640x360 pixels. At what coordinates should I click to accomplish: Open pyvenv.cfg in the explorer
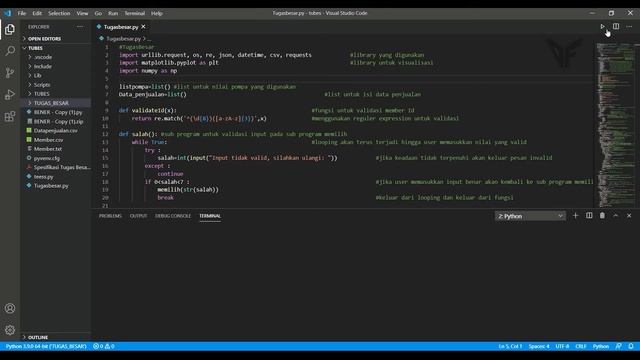(x=47, y=158)
